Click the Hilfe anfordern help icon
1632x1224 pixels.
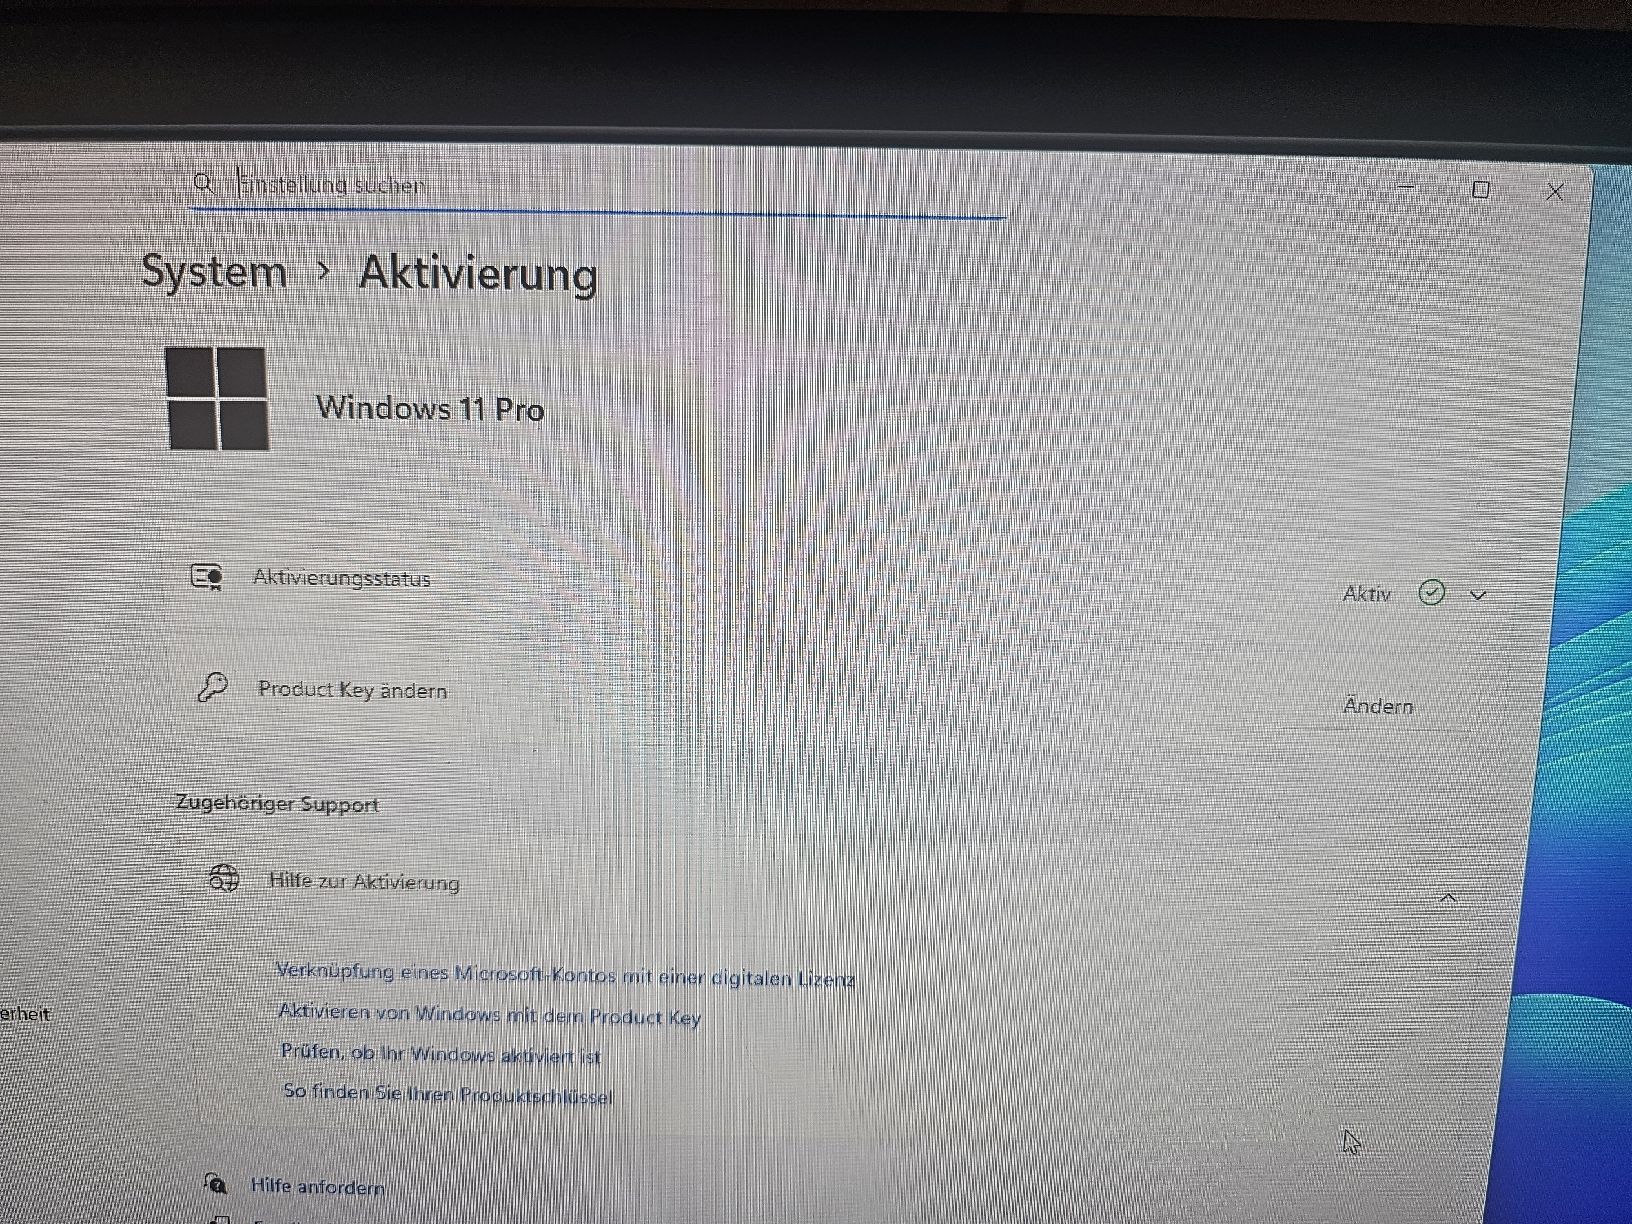tap(215, 1185)
